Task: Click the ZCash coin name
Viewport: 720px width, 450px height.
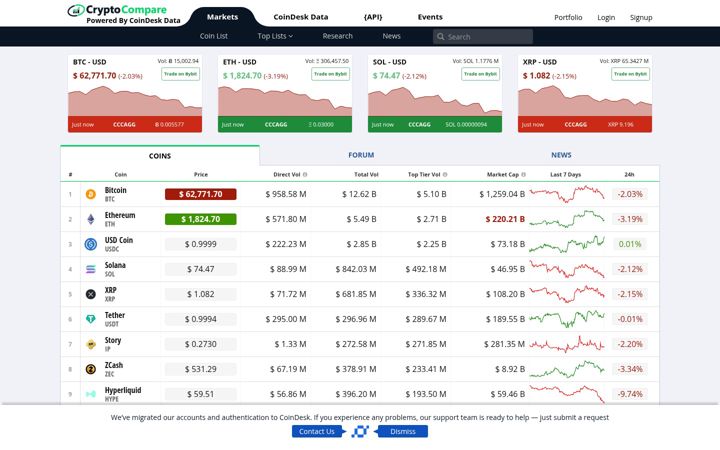Action: 114,365
